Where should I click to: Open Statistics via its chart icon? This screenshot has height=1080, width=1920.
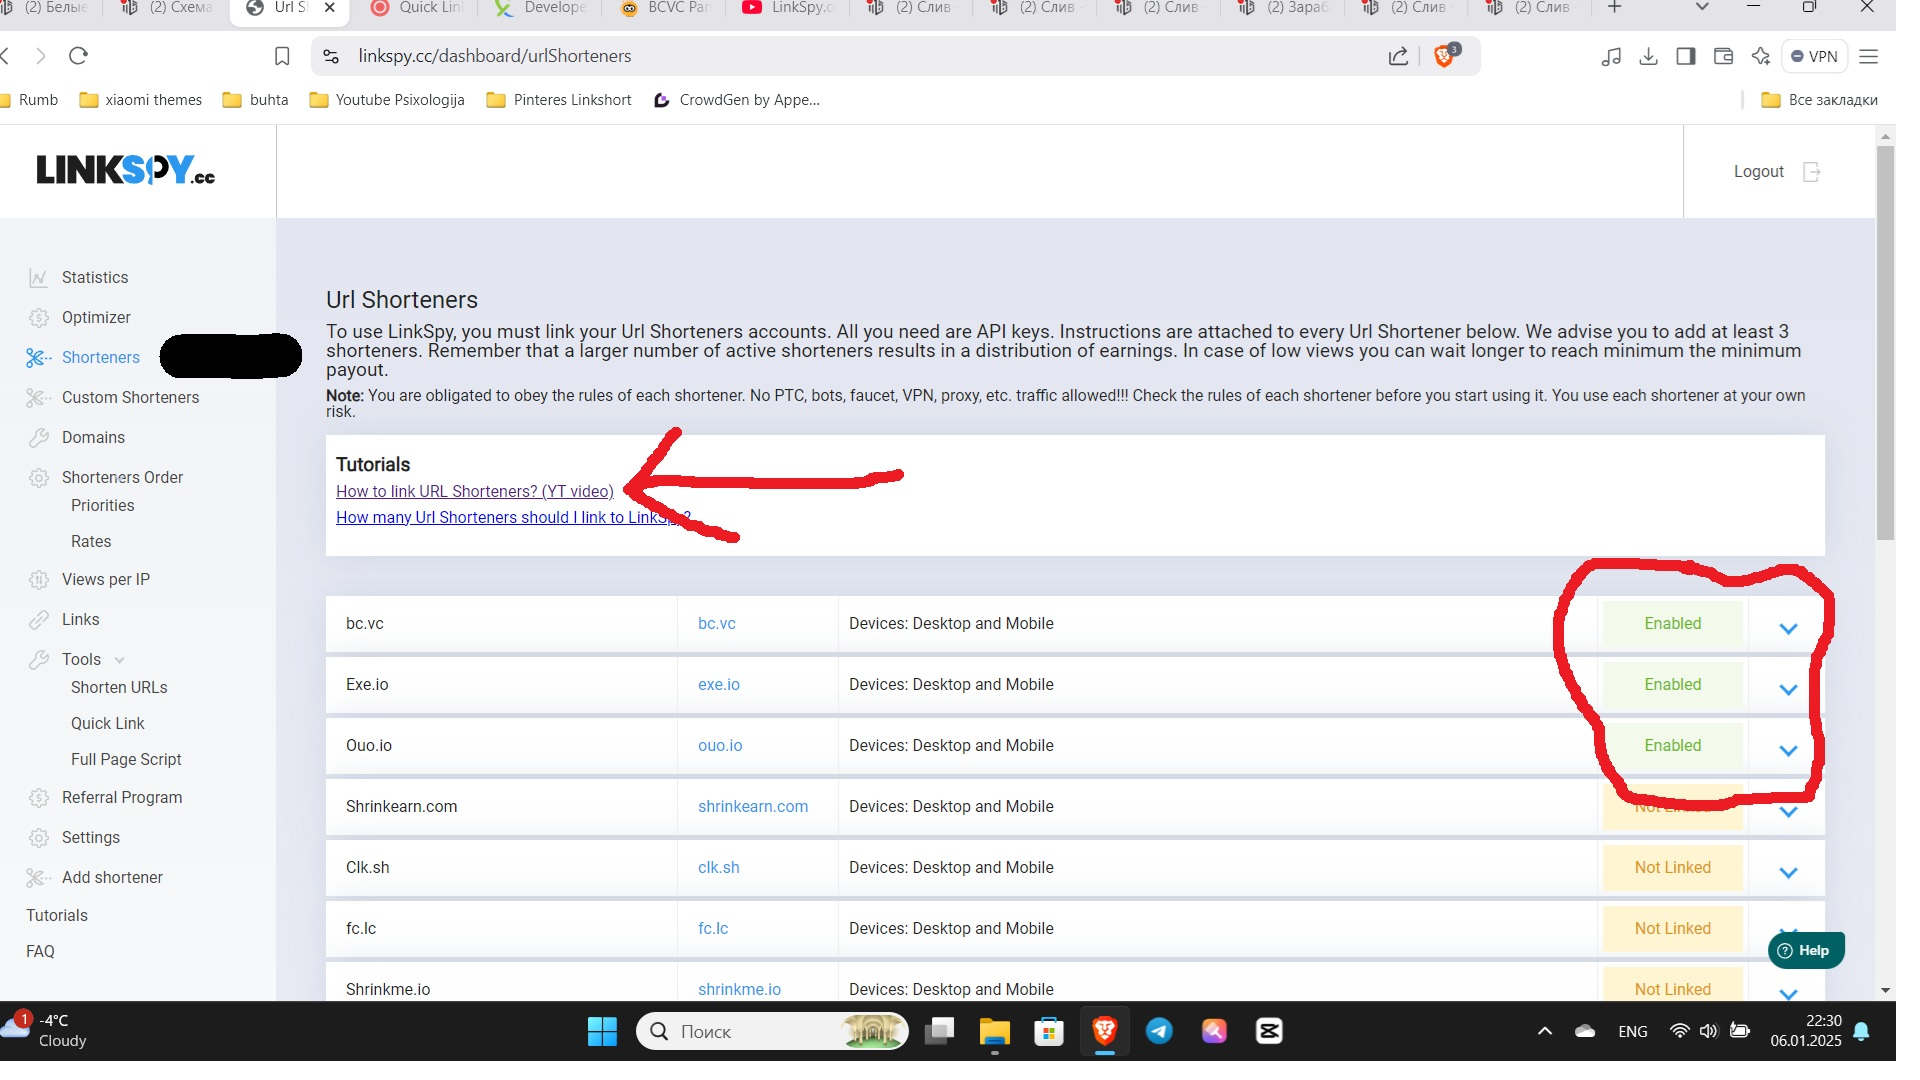coord(38,278)
